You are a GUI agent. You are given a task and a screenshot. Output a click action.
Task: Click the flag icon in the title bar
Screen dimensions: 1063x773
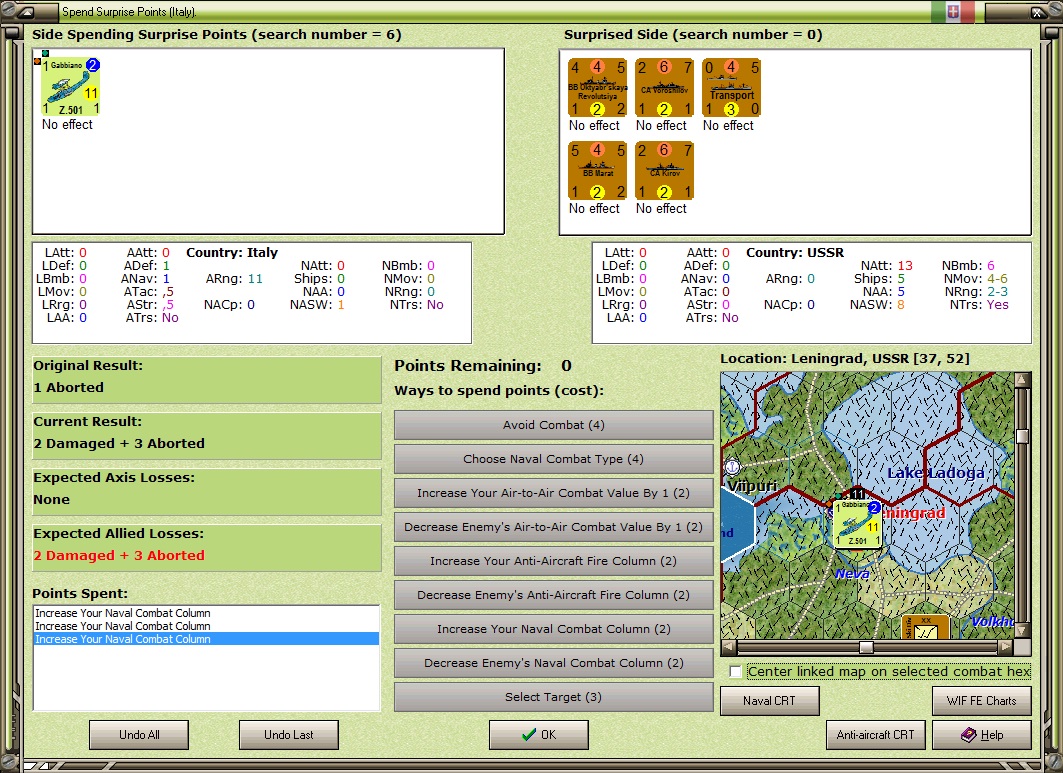(x=952, y=12)
